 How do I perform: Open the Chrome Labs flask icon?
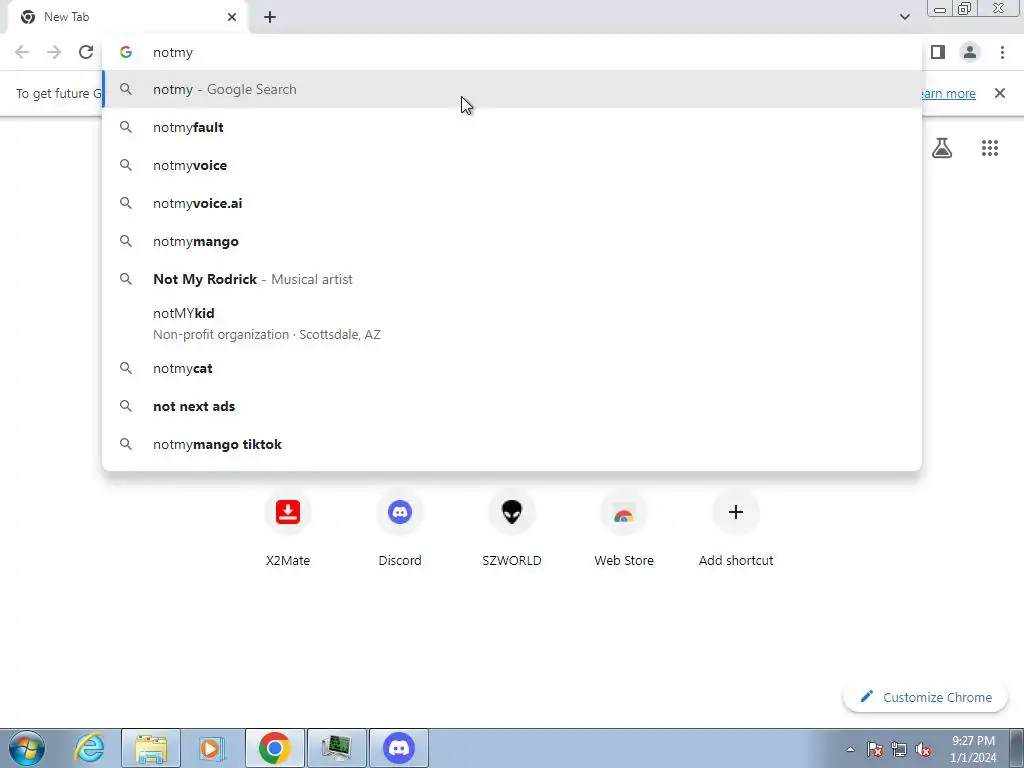942,148
